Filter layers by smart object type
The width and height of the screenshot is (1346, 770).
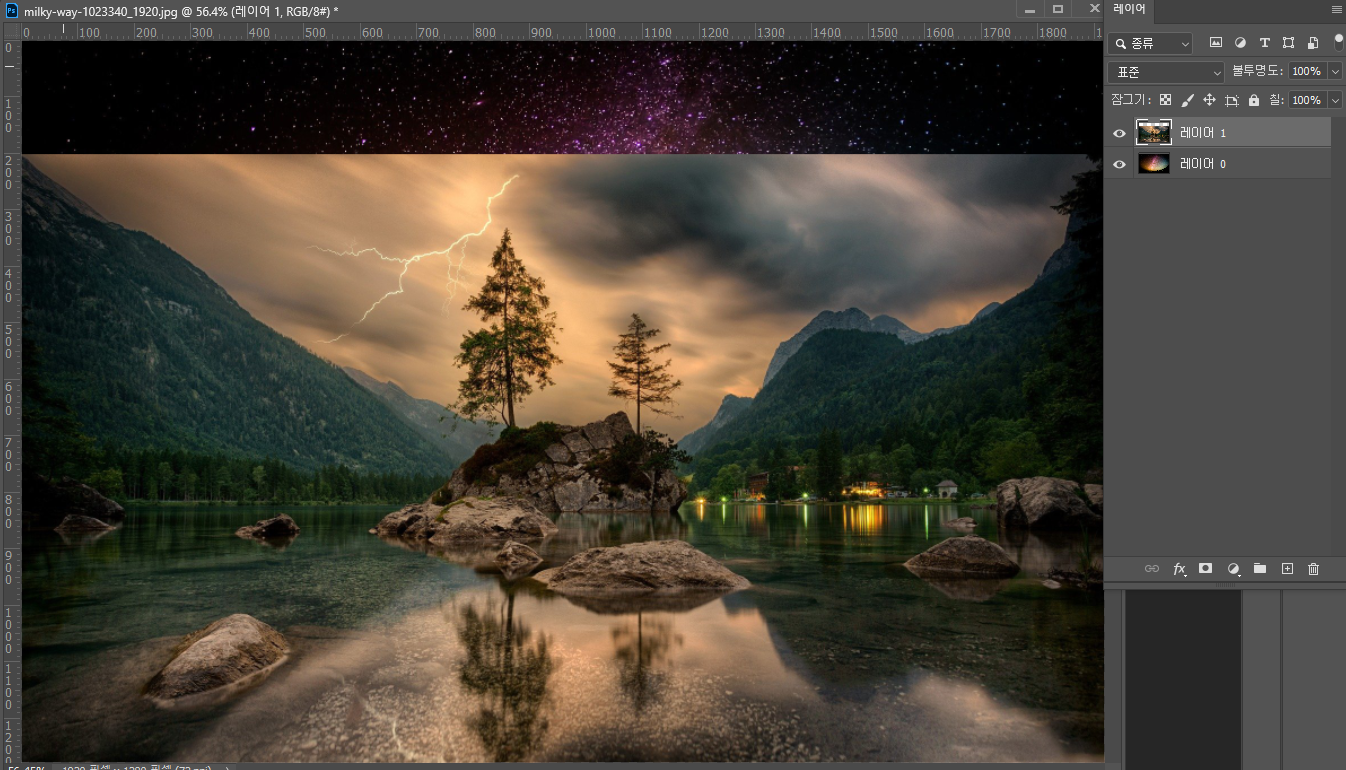click(1312, 43)
